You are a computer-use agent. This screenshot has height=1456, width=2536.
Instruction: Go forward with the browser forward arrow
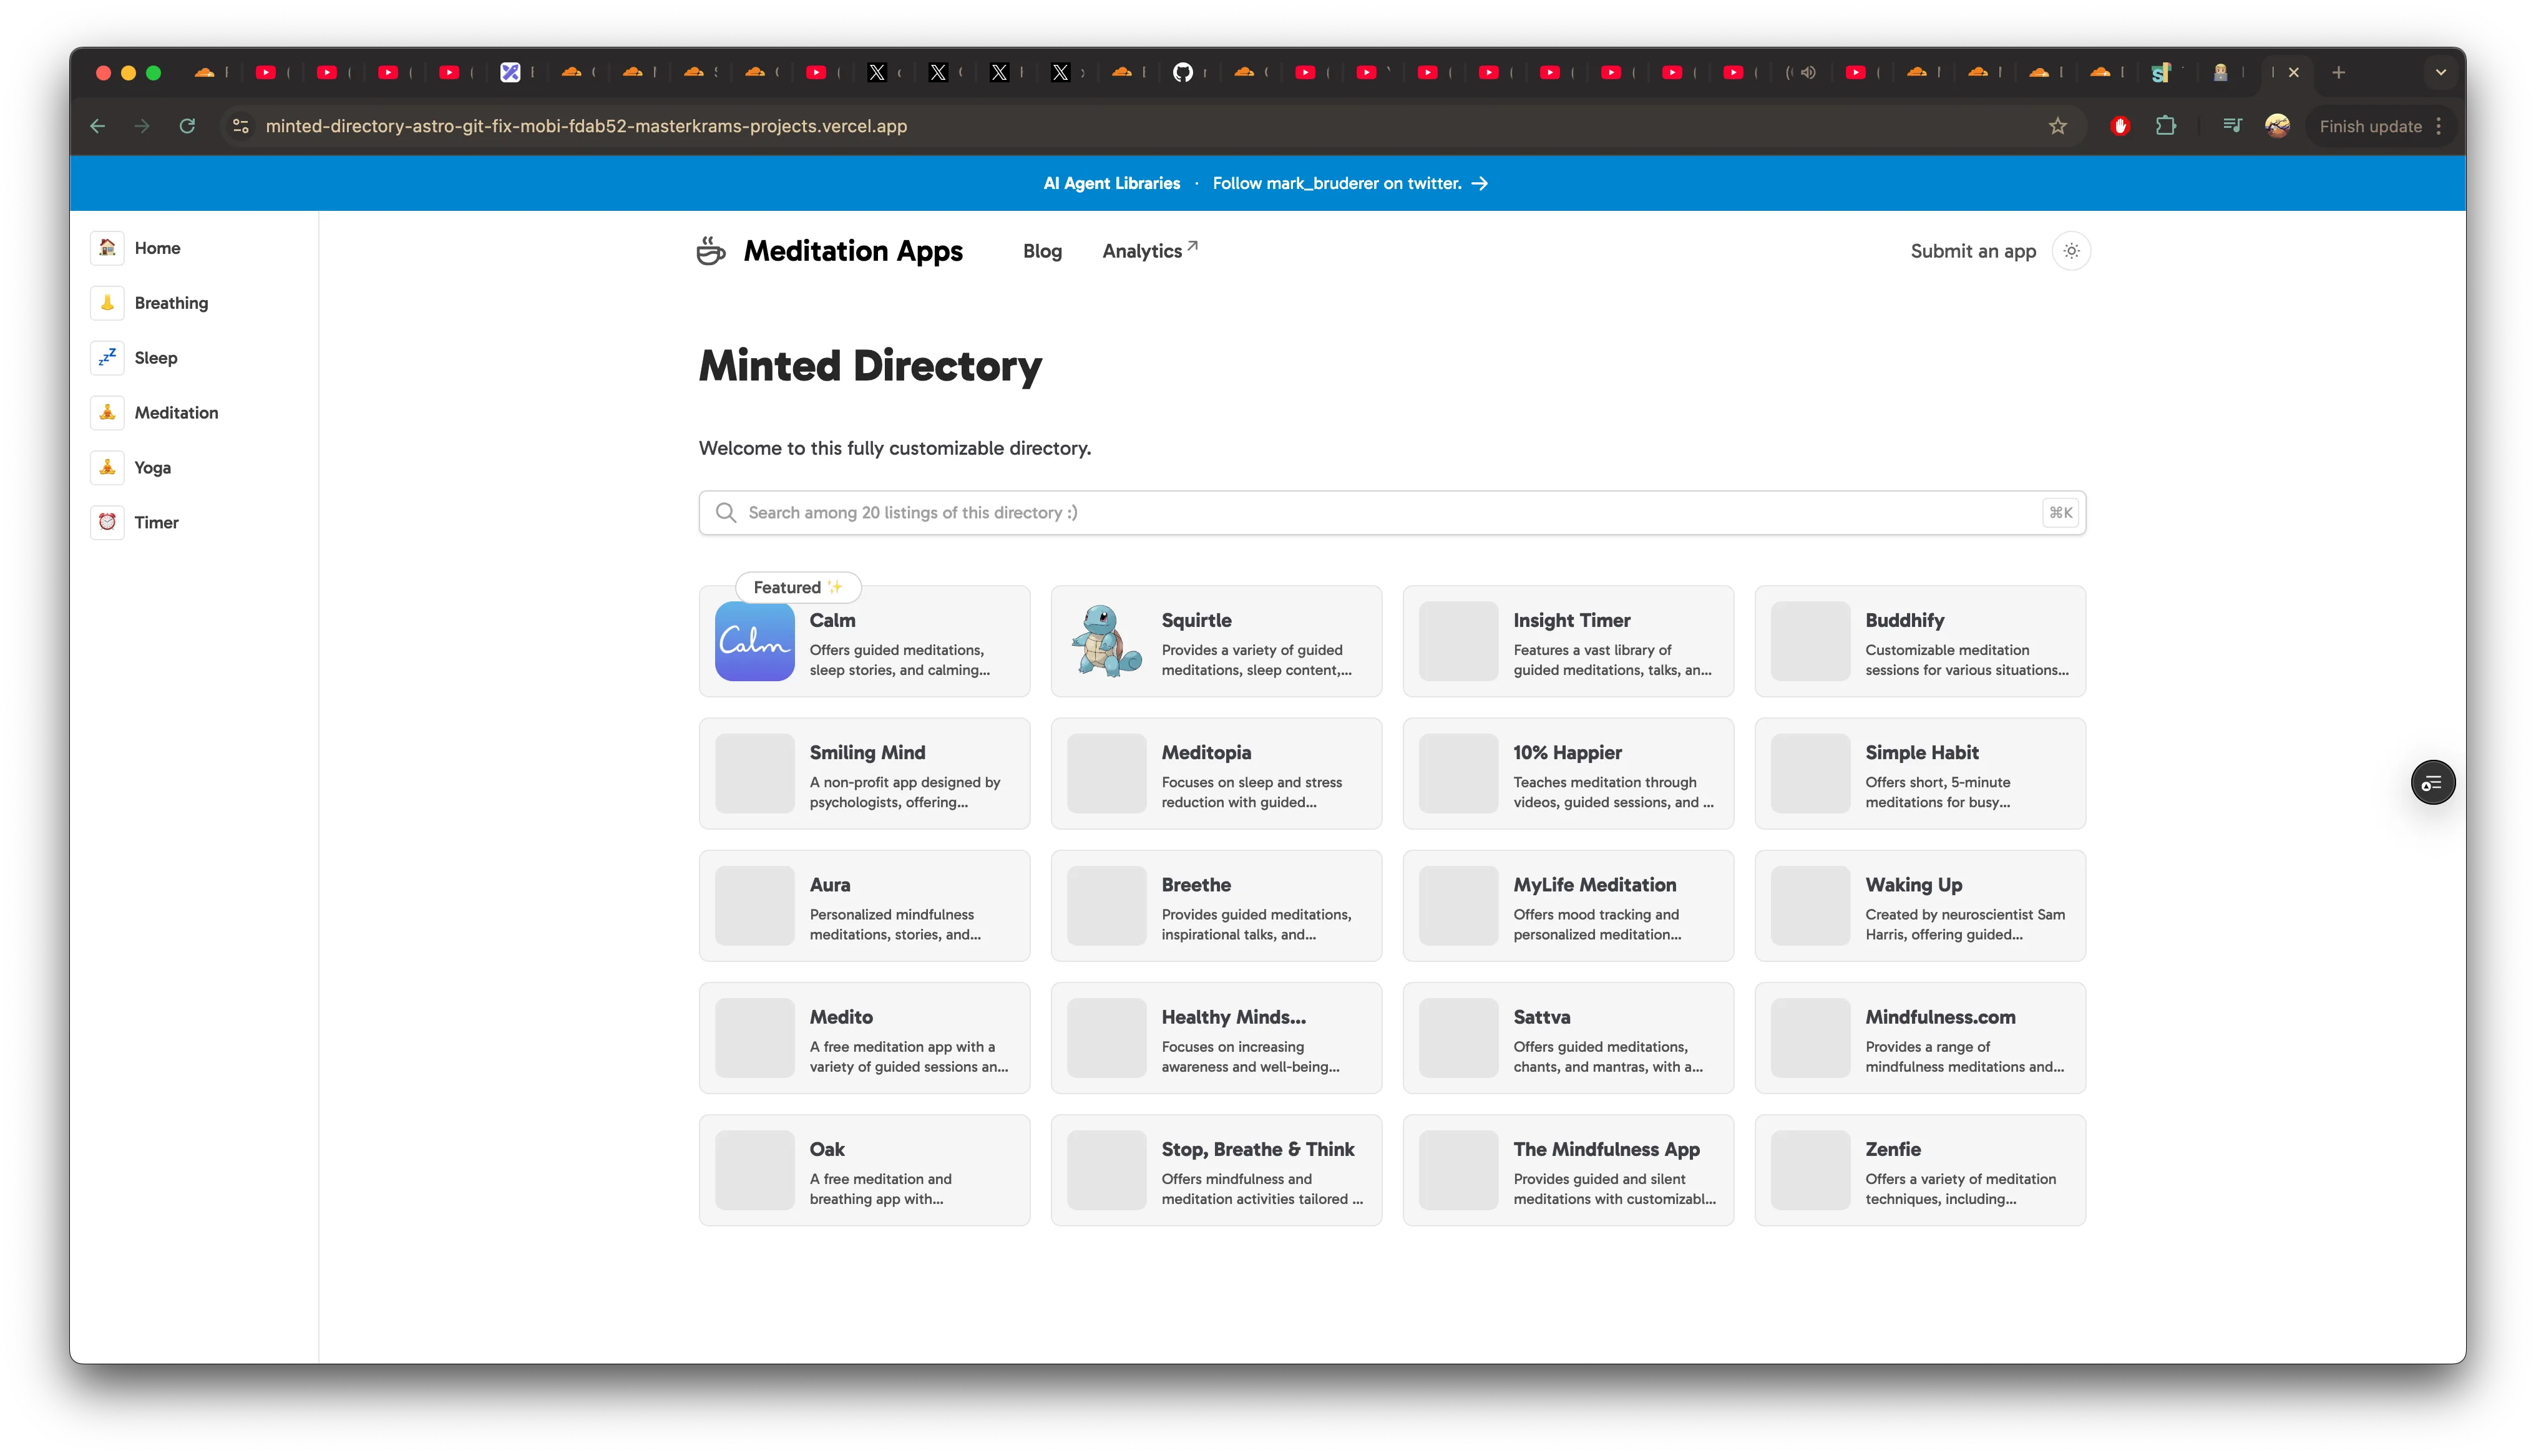click(142, 126)
